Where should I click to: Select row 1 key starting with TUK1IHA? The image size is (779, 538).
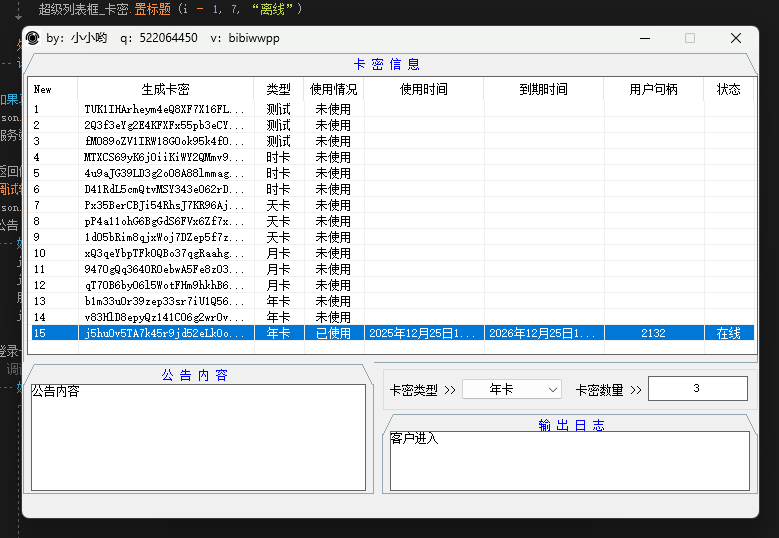coord(164,109)
